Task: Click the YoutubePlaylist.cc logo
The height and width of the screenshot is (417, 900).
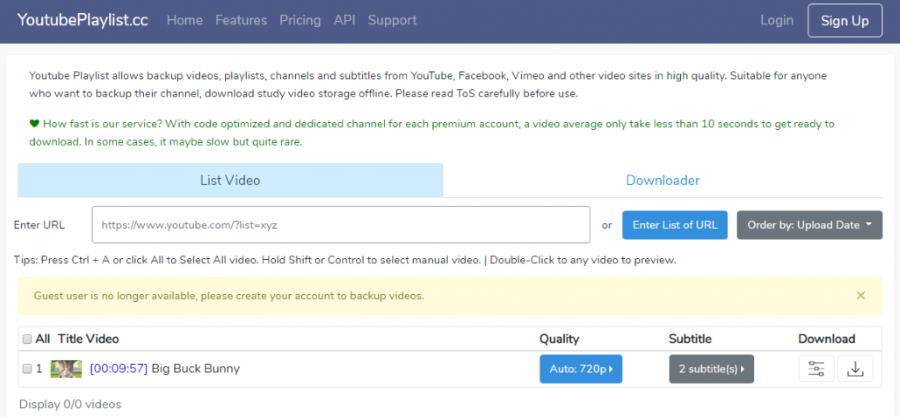Action: 83,20
